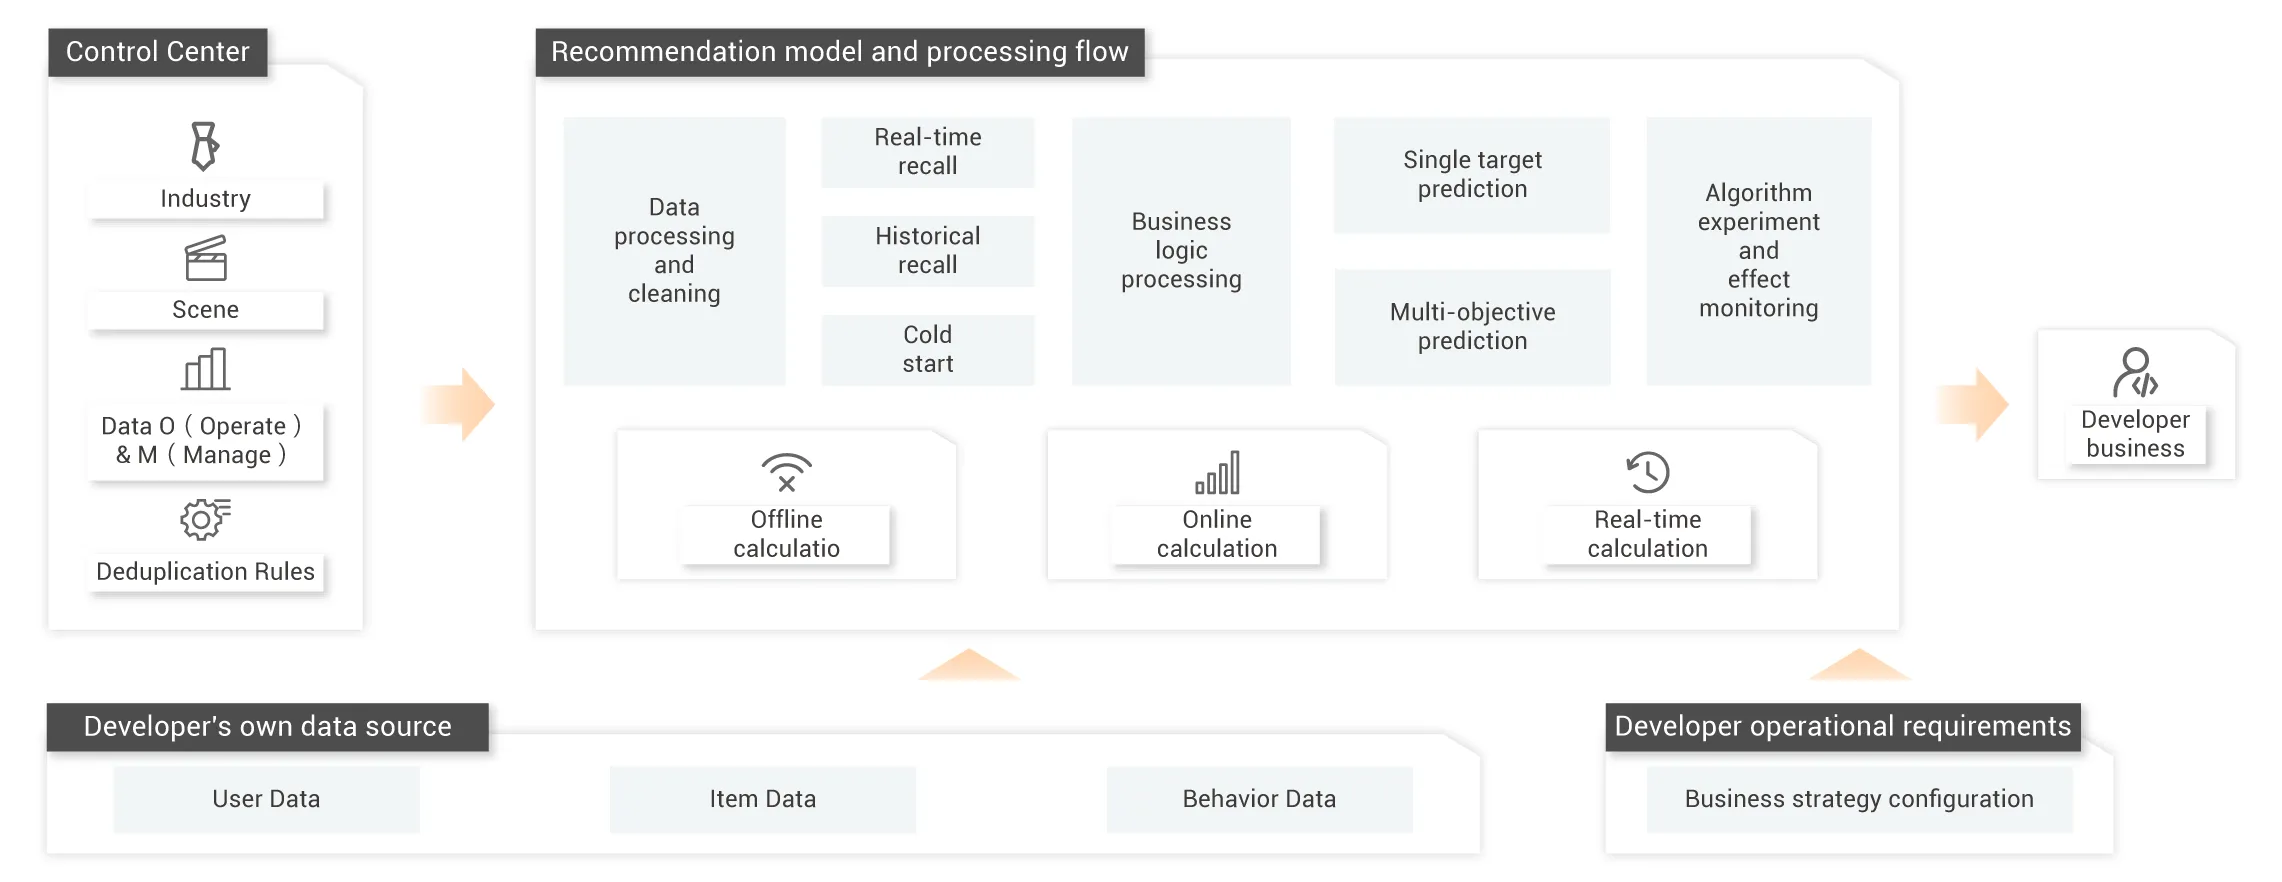Click the User Data box

pyautogui.click(x=266, y=799)
